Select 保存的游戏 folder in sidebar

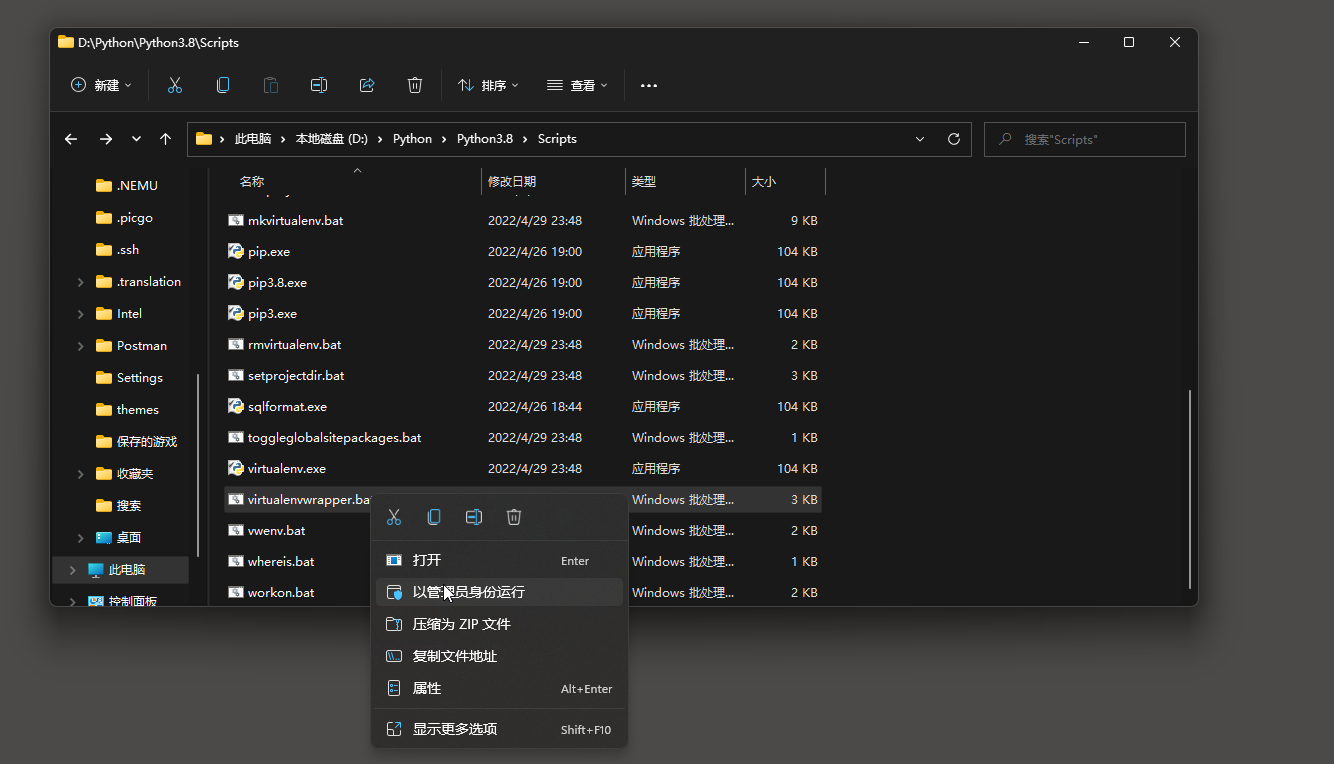pyautogui.click(x=121, y=442)
